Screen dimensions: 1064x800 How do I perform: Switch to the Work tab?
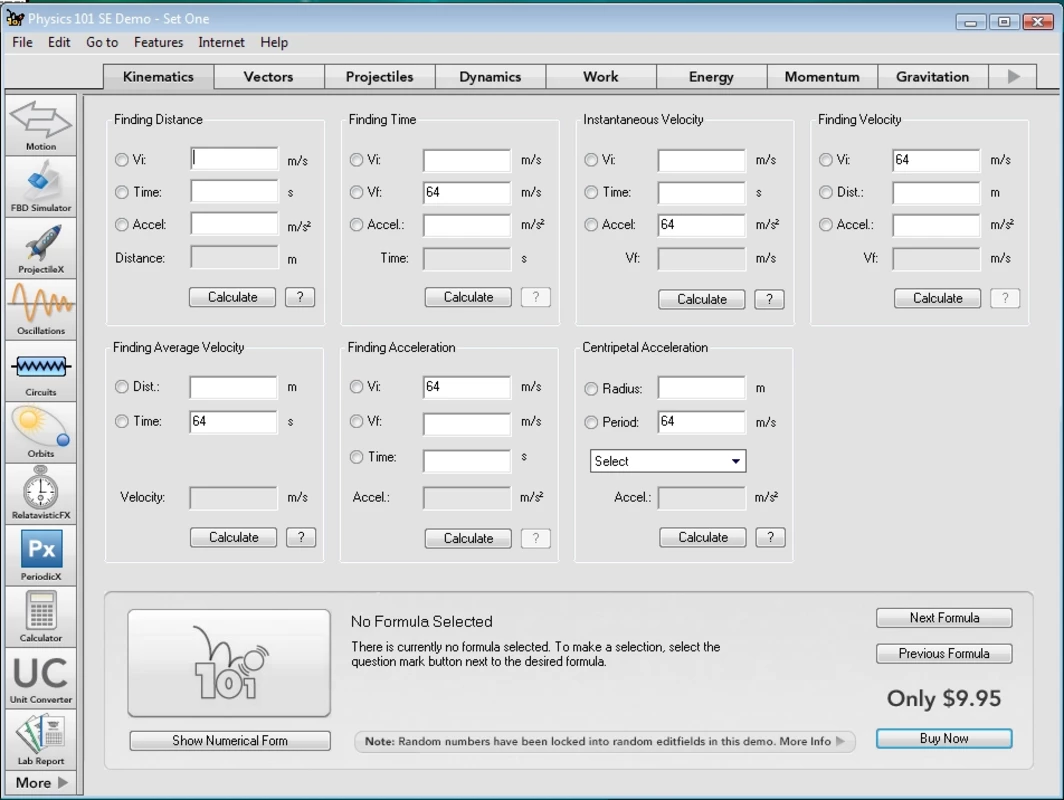[601, 77]
